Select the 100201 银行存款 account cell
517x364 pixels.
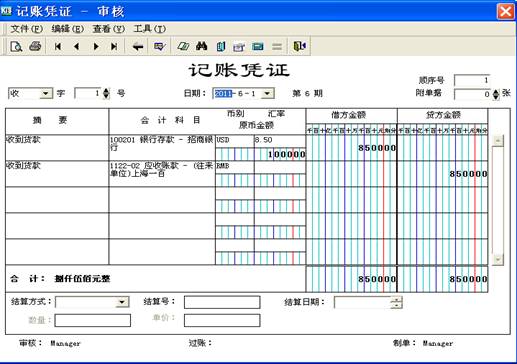162,148
